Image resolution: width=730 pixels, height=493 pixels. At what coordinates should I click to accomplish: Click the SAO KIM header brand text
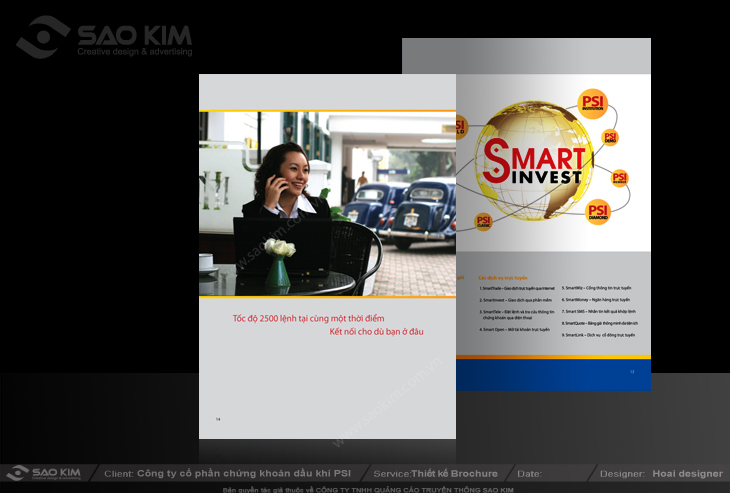coord(134,36)
